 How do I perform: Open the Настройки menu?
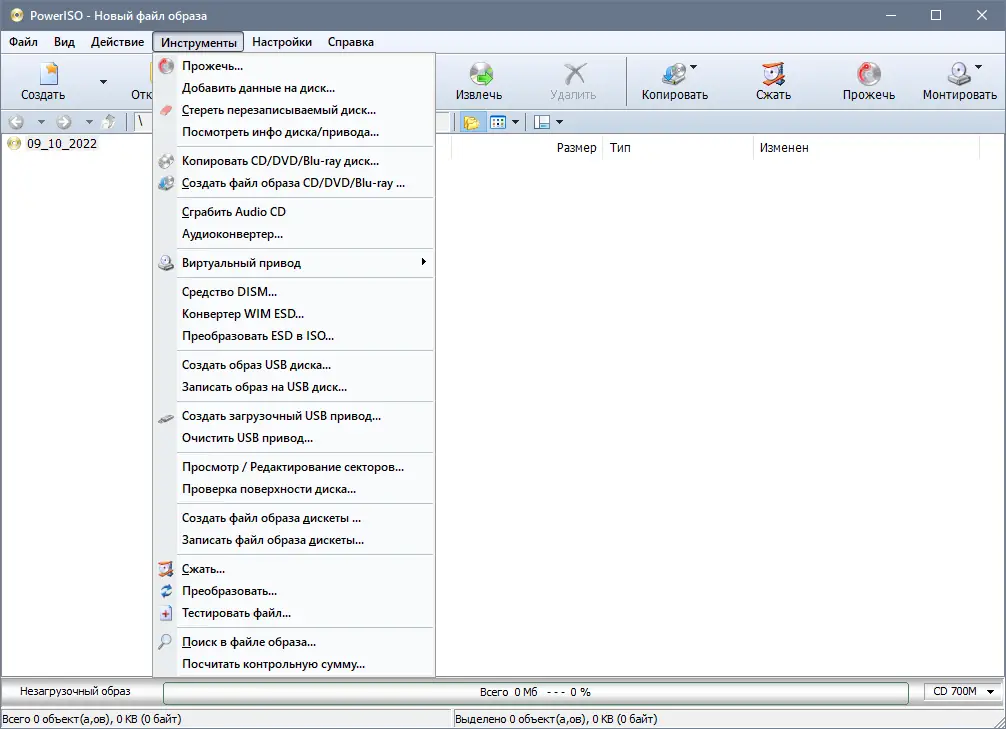pos(281,42)
